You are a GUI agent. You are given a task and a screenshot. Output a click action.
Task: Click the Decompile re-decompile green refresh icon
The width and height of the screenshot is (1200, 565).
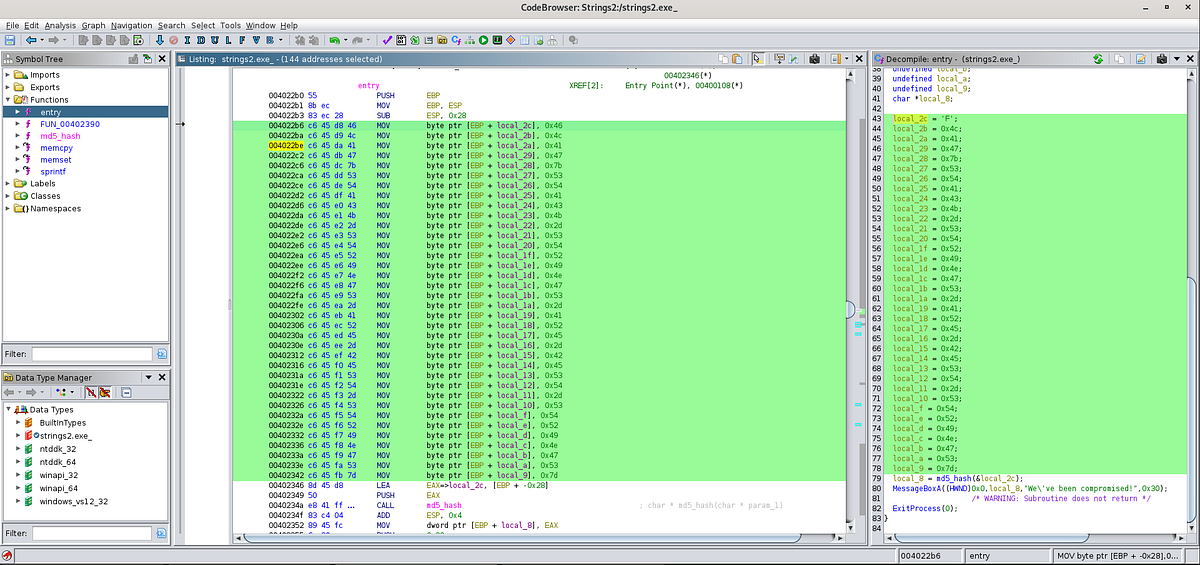click(x=1097, y=59)
